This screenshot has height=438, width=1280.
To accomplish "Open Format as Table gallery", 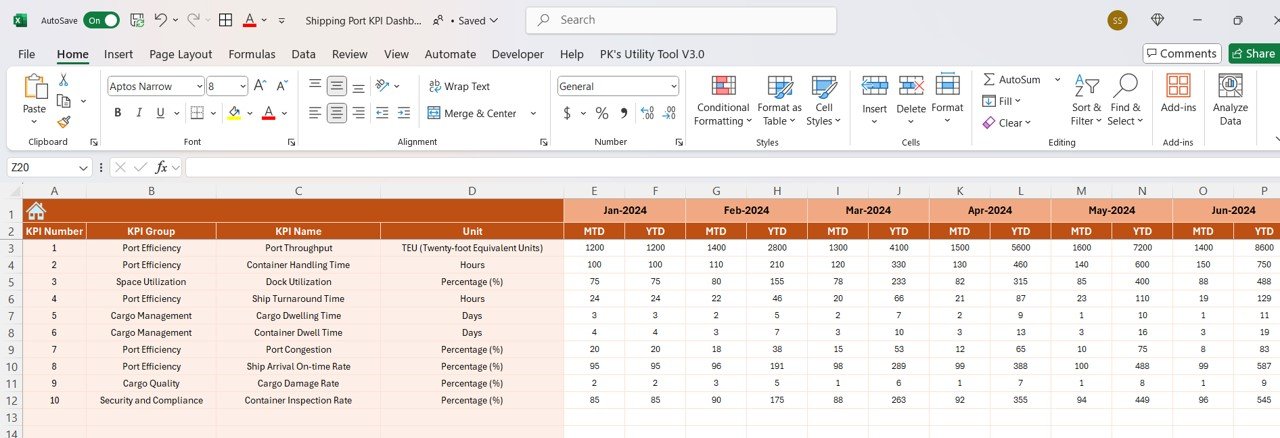I will [x=779, y=100].
